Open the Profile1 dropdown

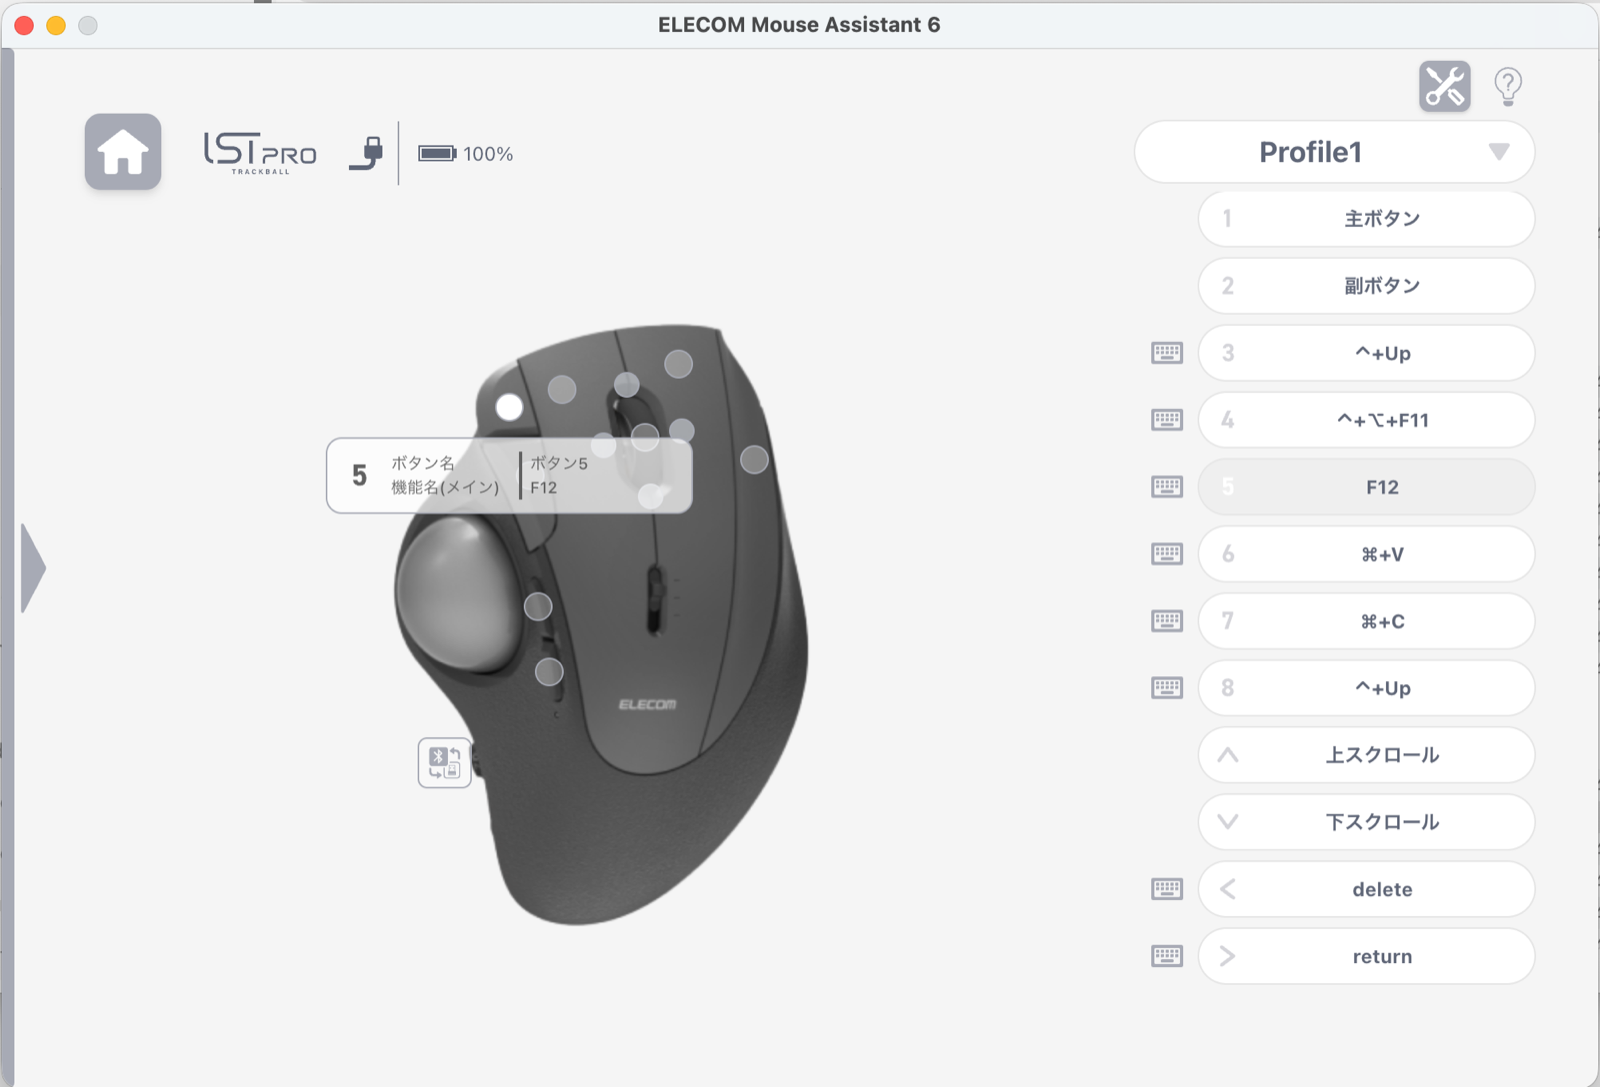click(x=1334, y=152)
